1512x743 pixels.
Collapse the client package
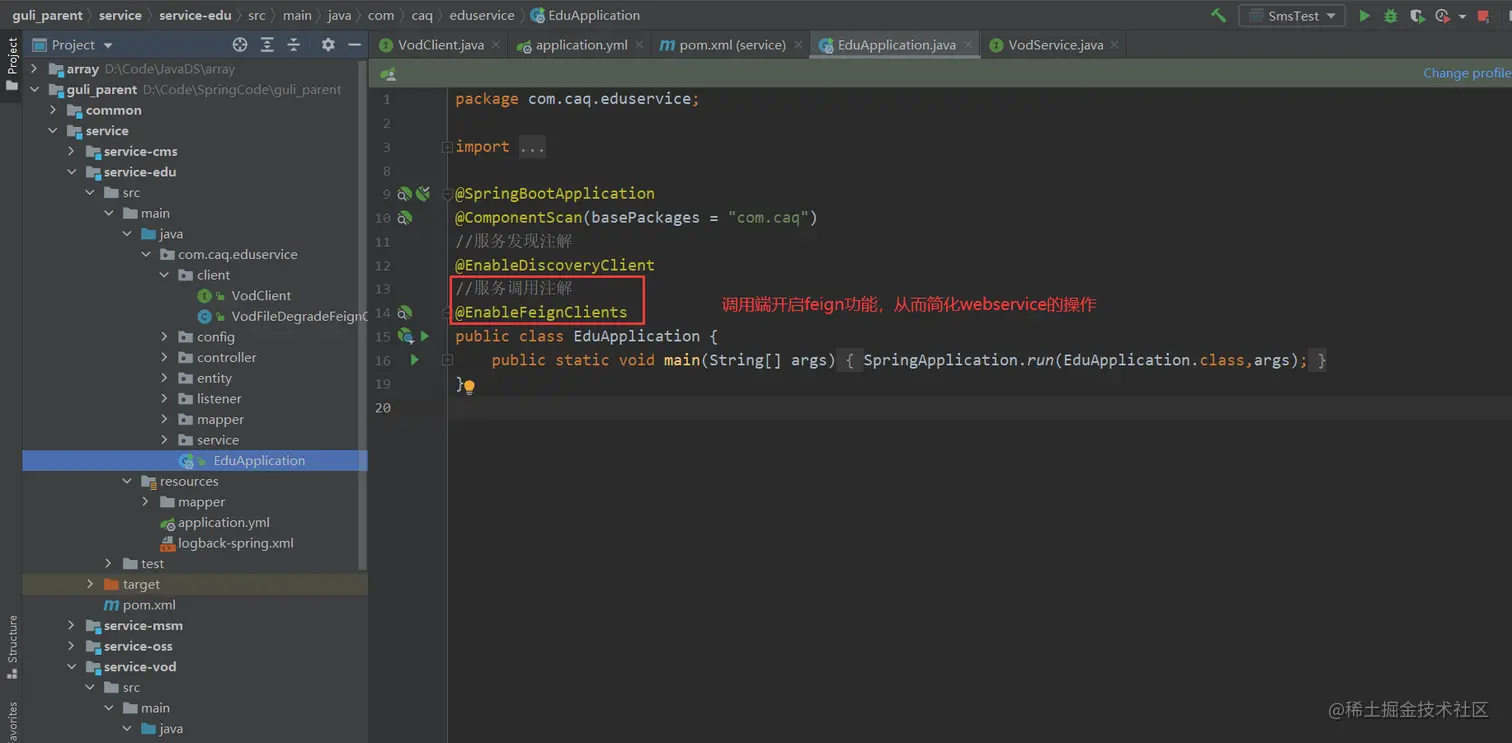pos(164,275)
